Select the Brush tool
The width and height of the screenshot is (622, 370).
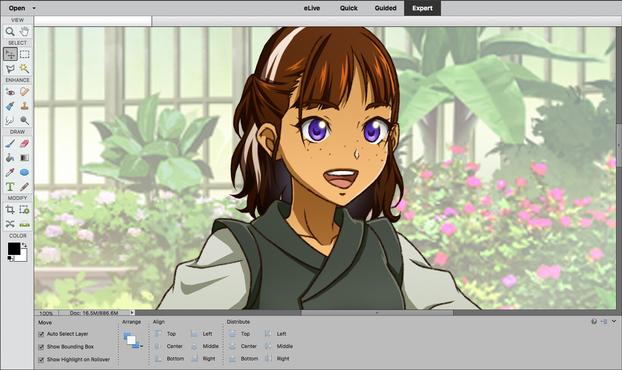(10, 143)
